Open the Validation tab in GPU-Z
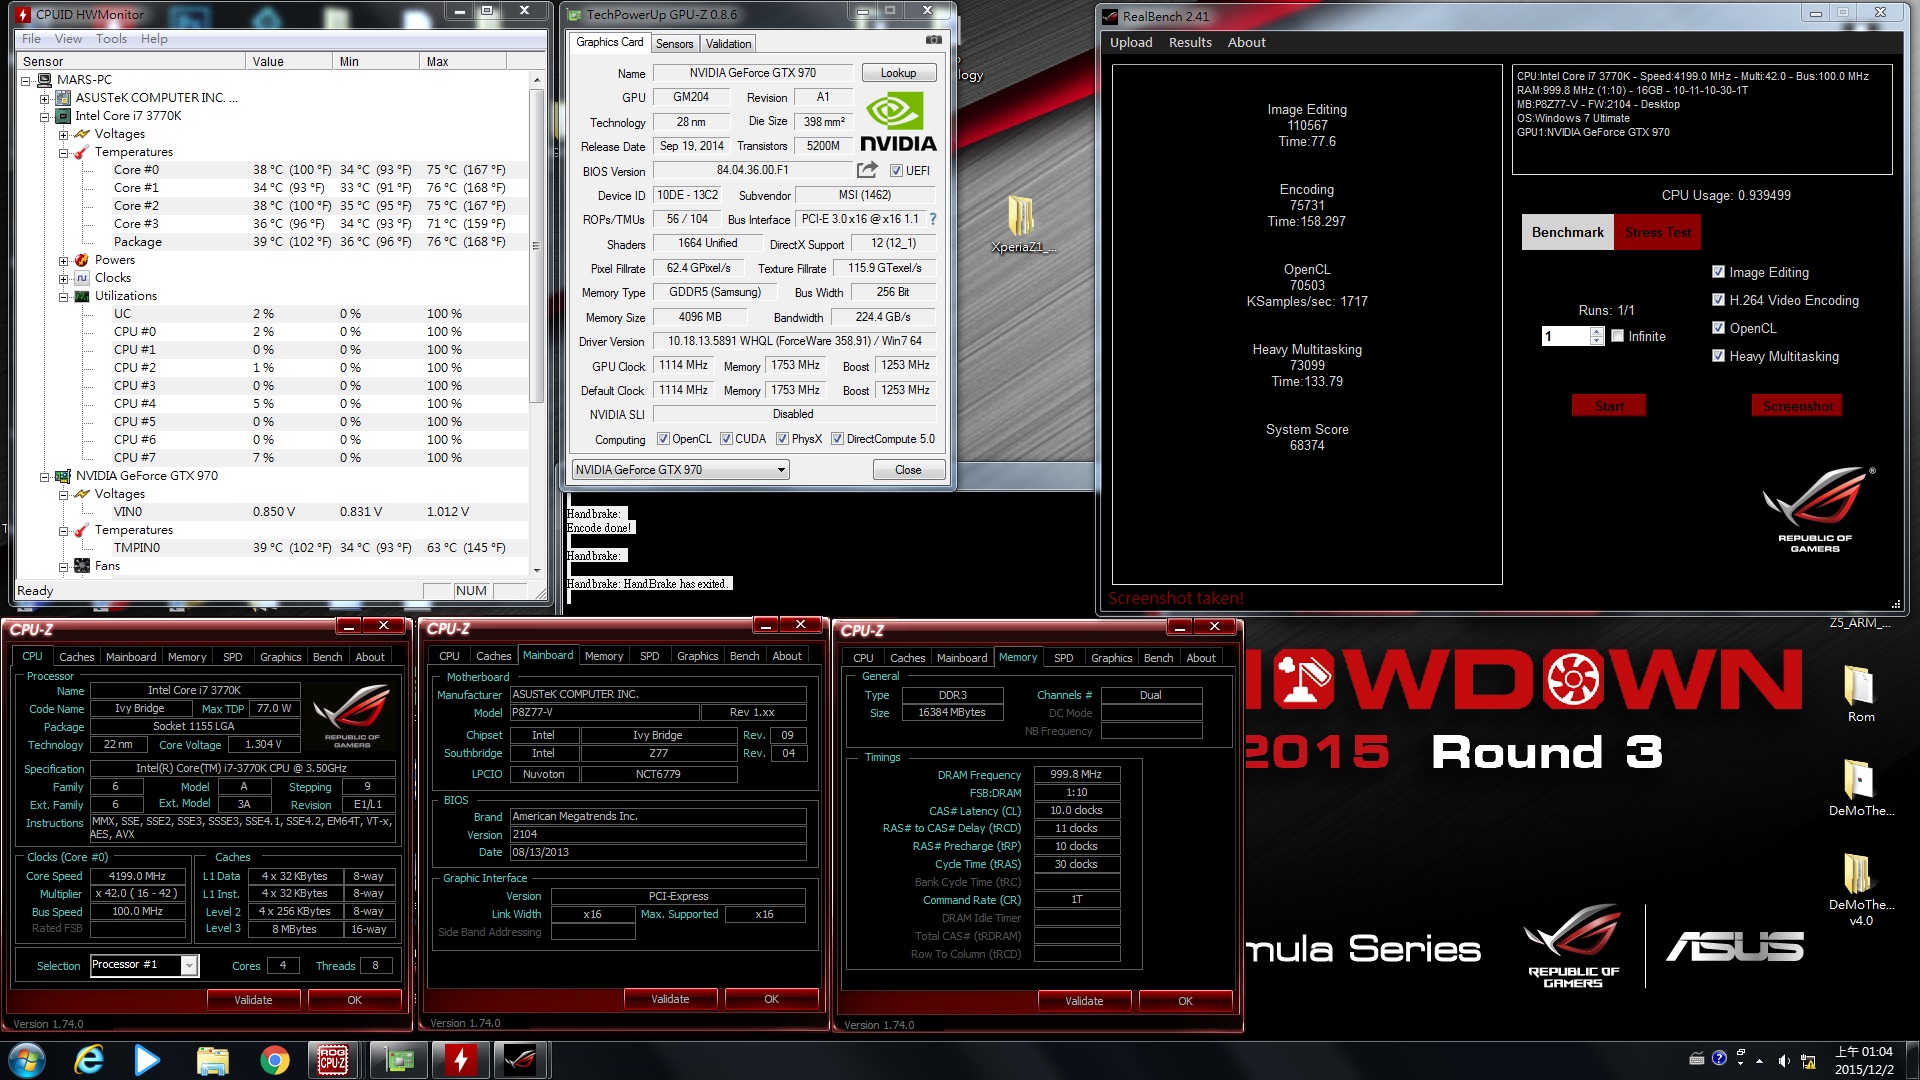This screenshot has width=1920, height=1080. 728,44
